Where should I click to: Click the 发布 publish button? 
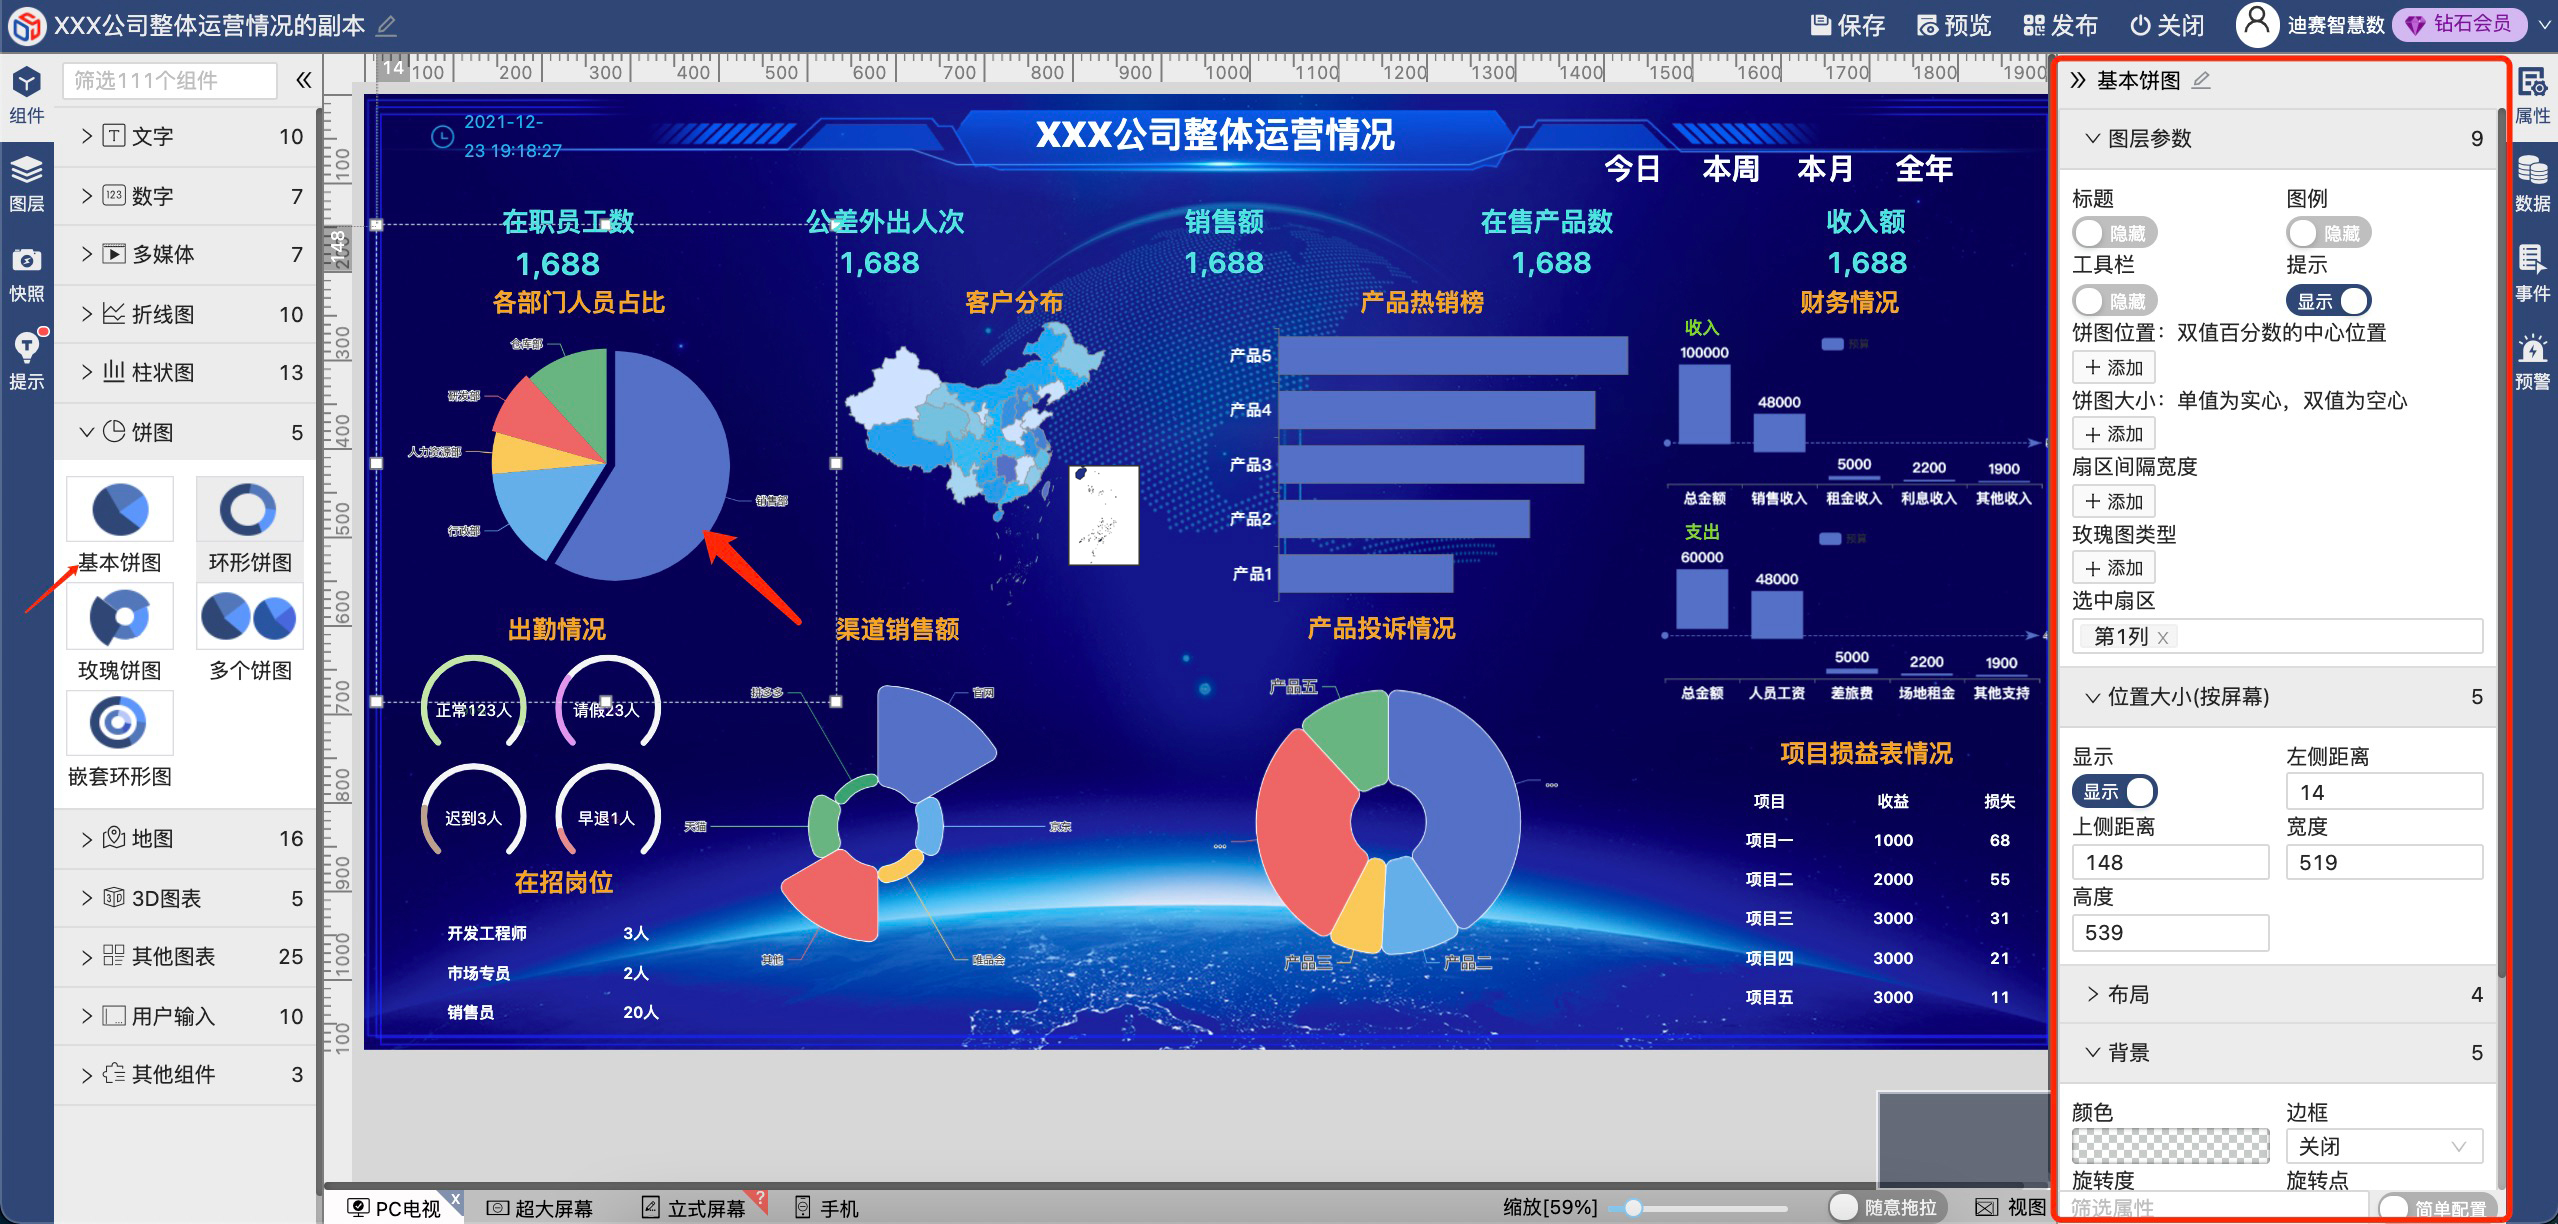click(x=2060, y=25)
